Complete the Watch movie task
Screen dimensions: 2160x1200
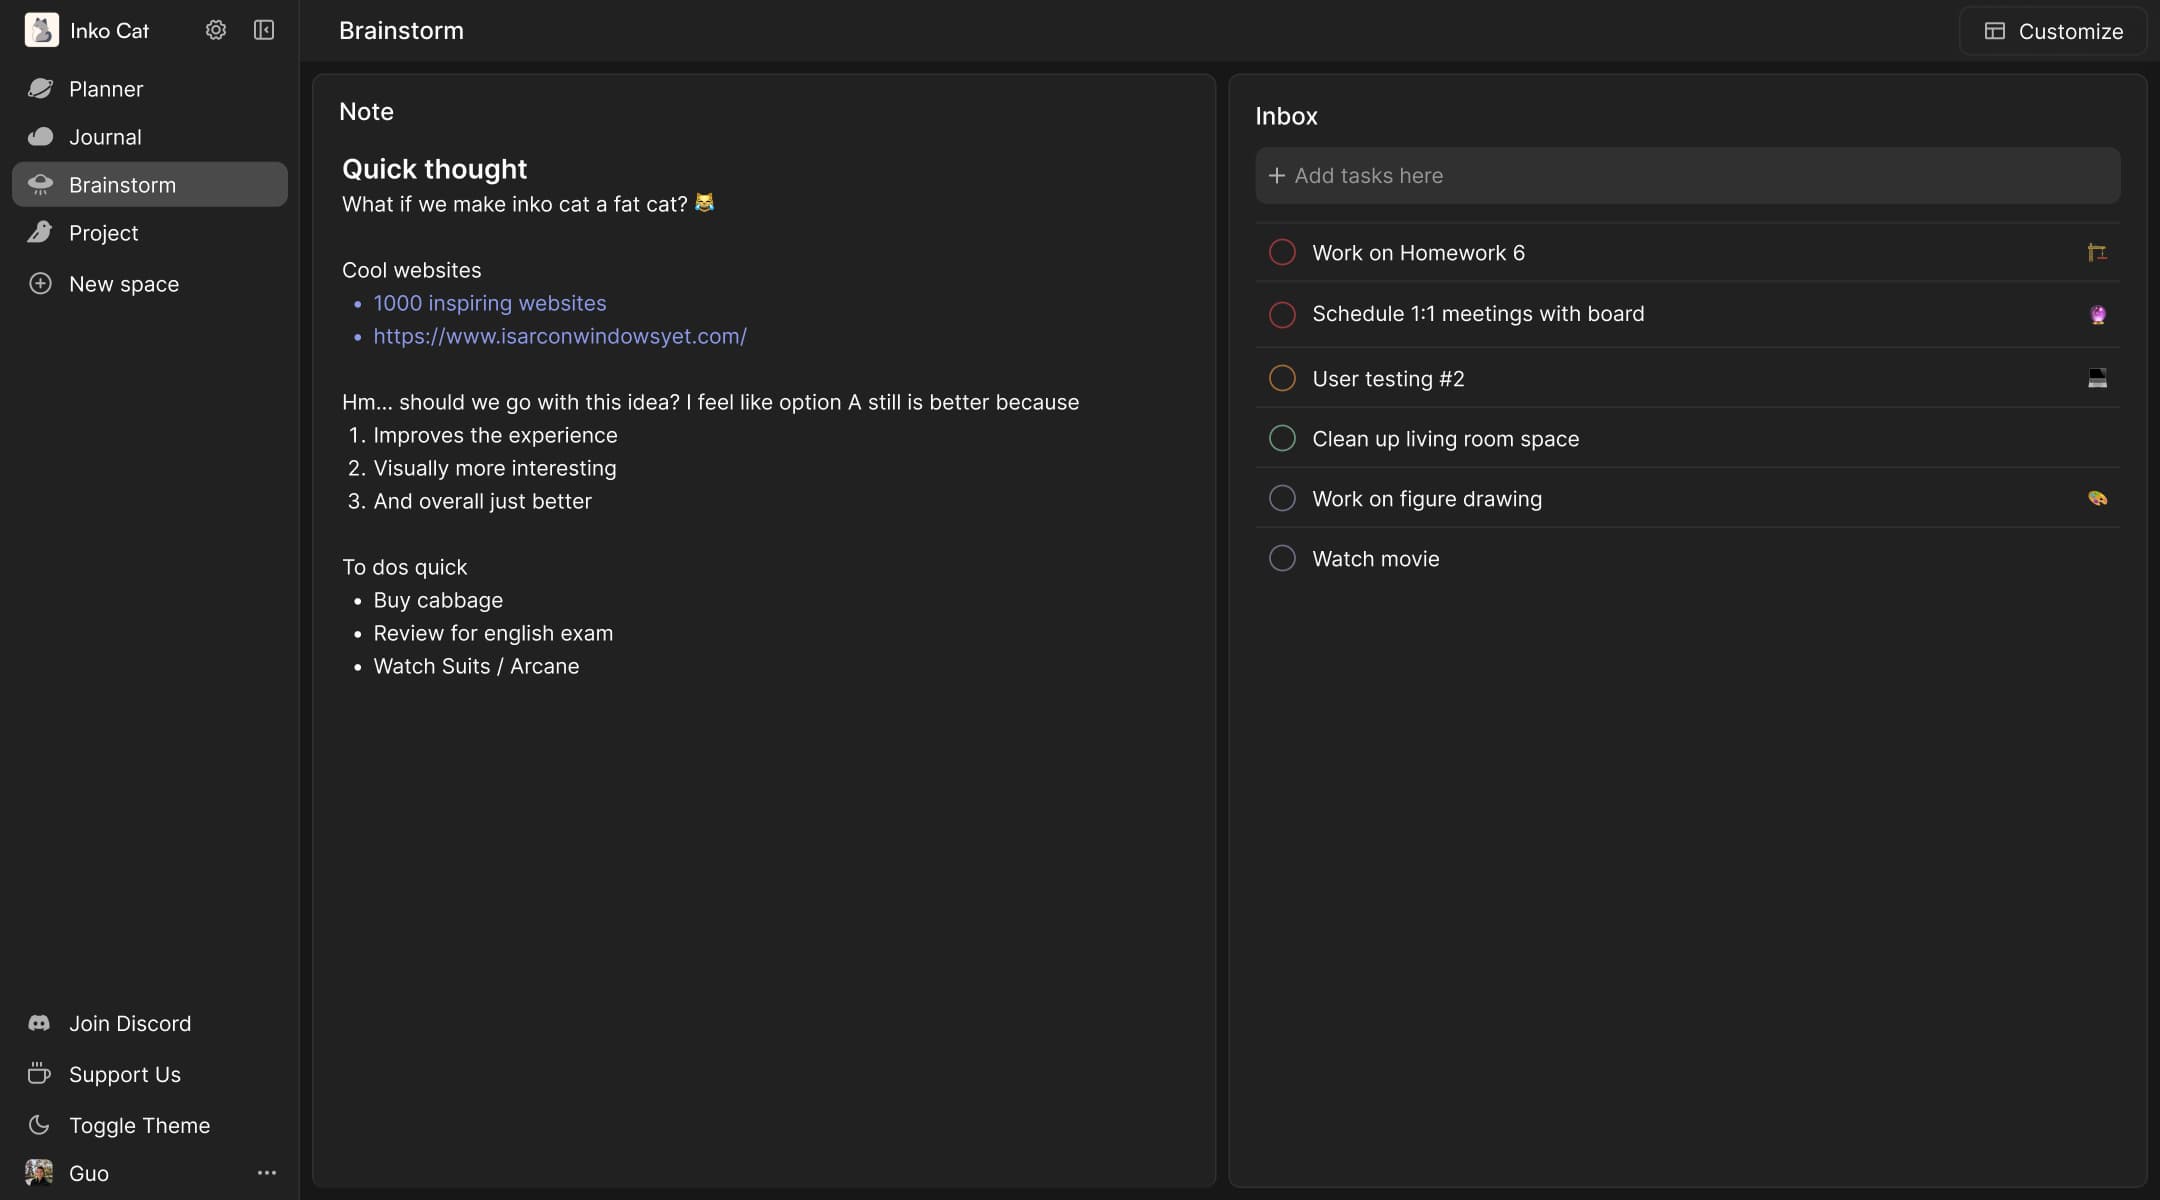[1282, 558]
